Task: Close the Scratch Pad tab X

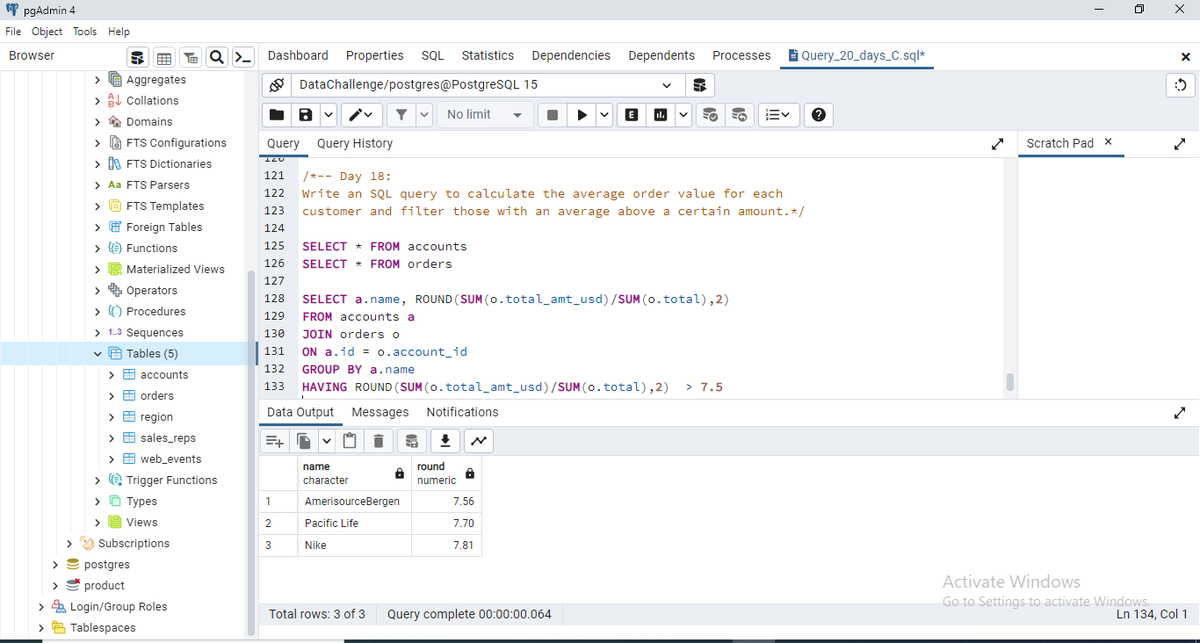Action: (x=1107, y=143)
